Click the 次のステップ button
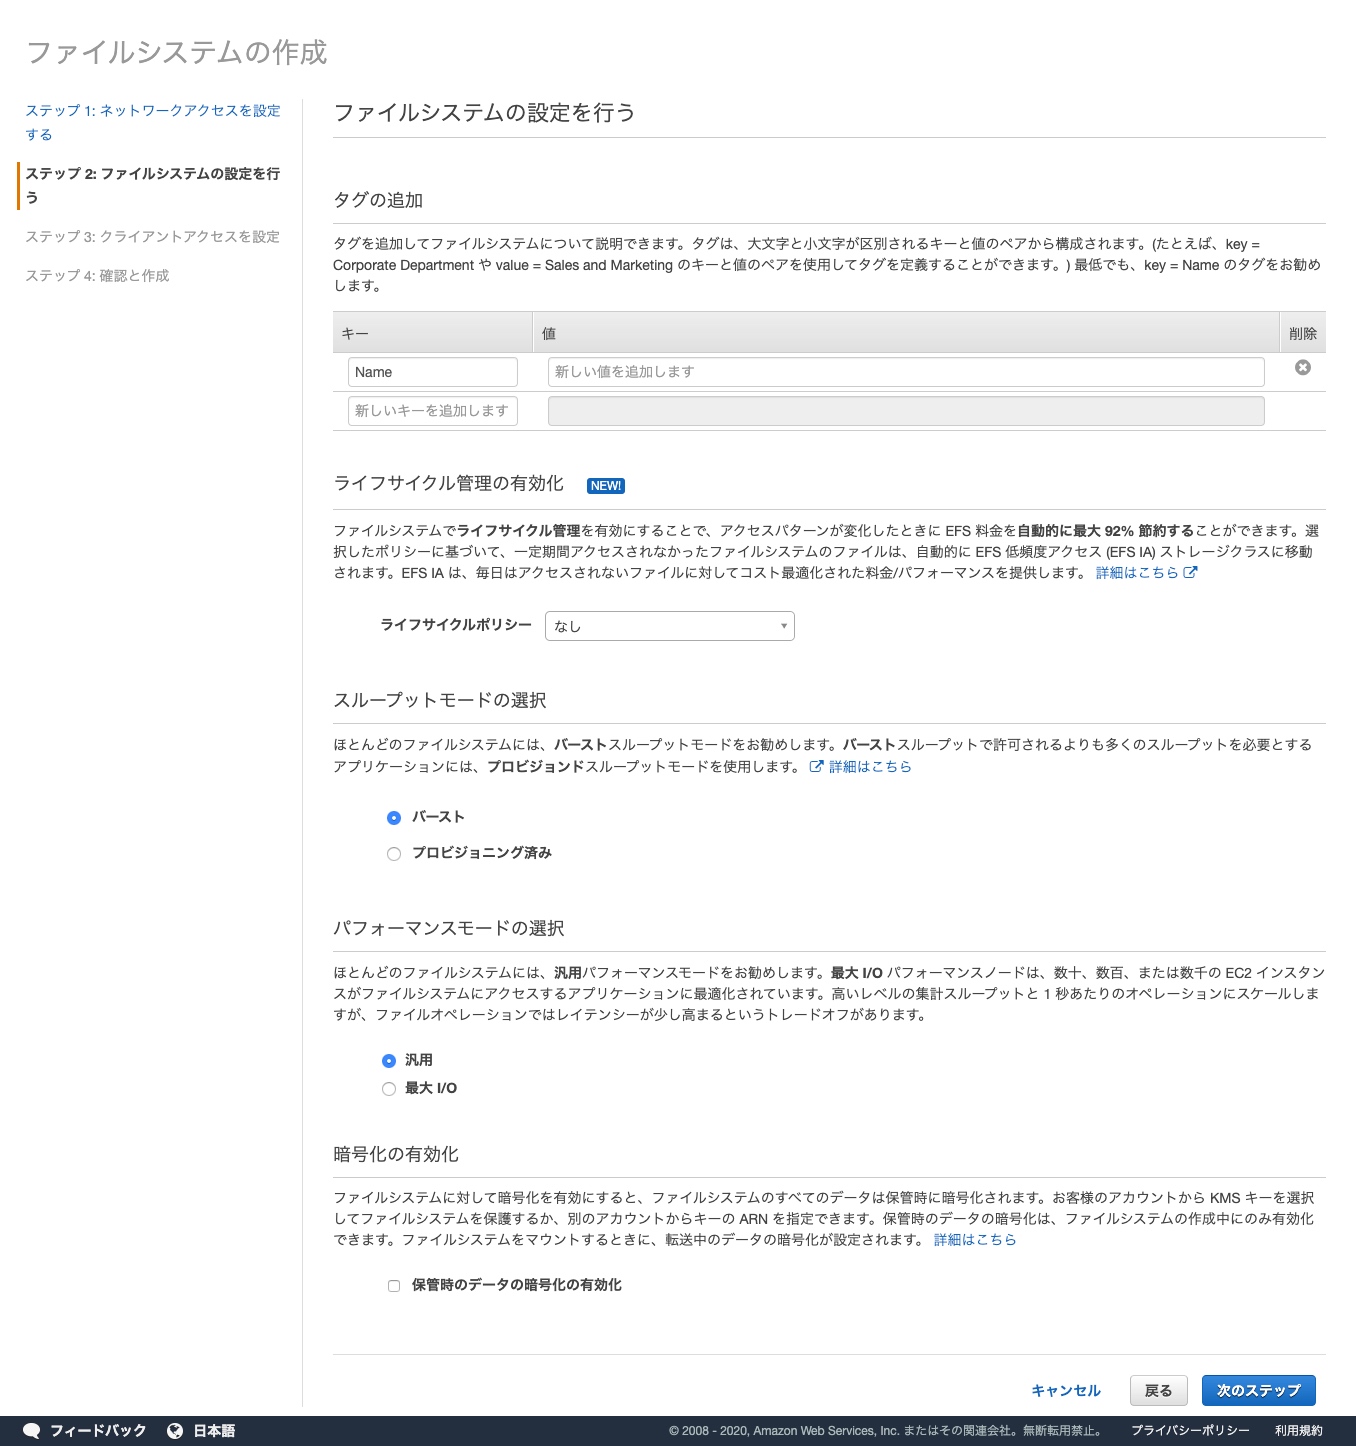 coord(1258,1390)
